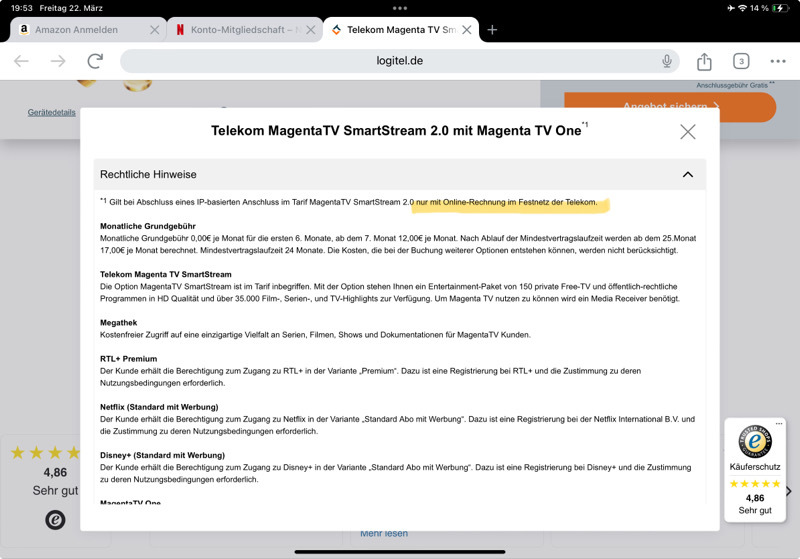Go back using the browser back arrow
Viewport: 800px width, 559px height.
click(22, 61)
